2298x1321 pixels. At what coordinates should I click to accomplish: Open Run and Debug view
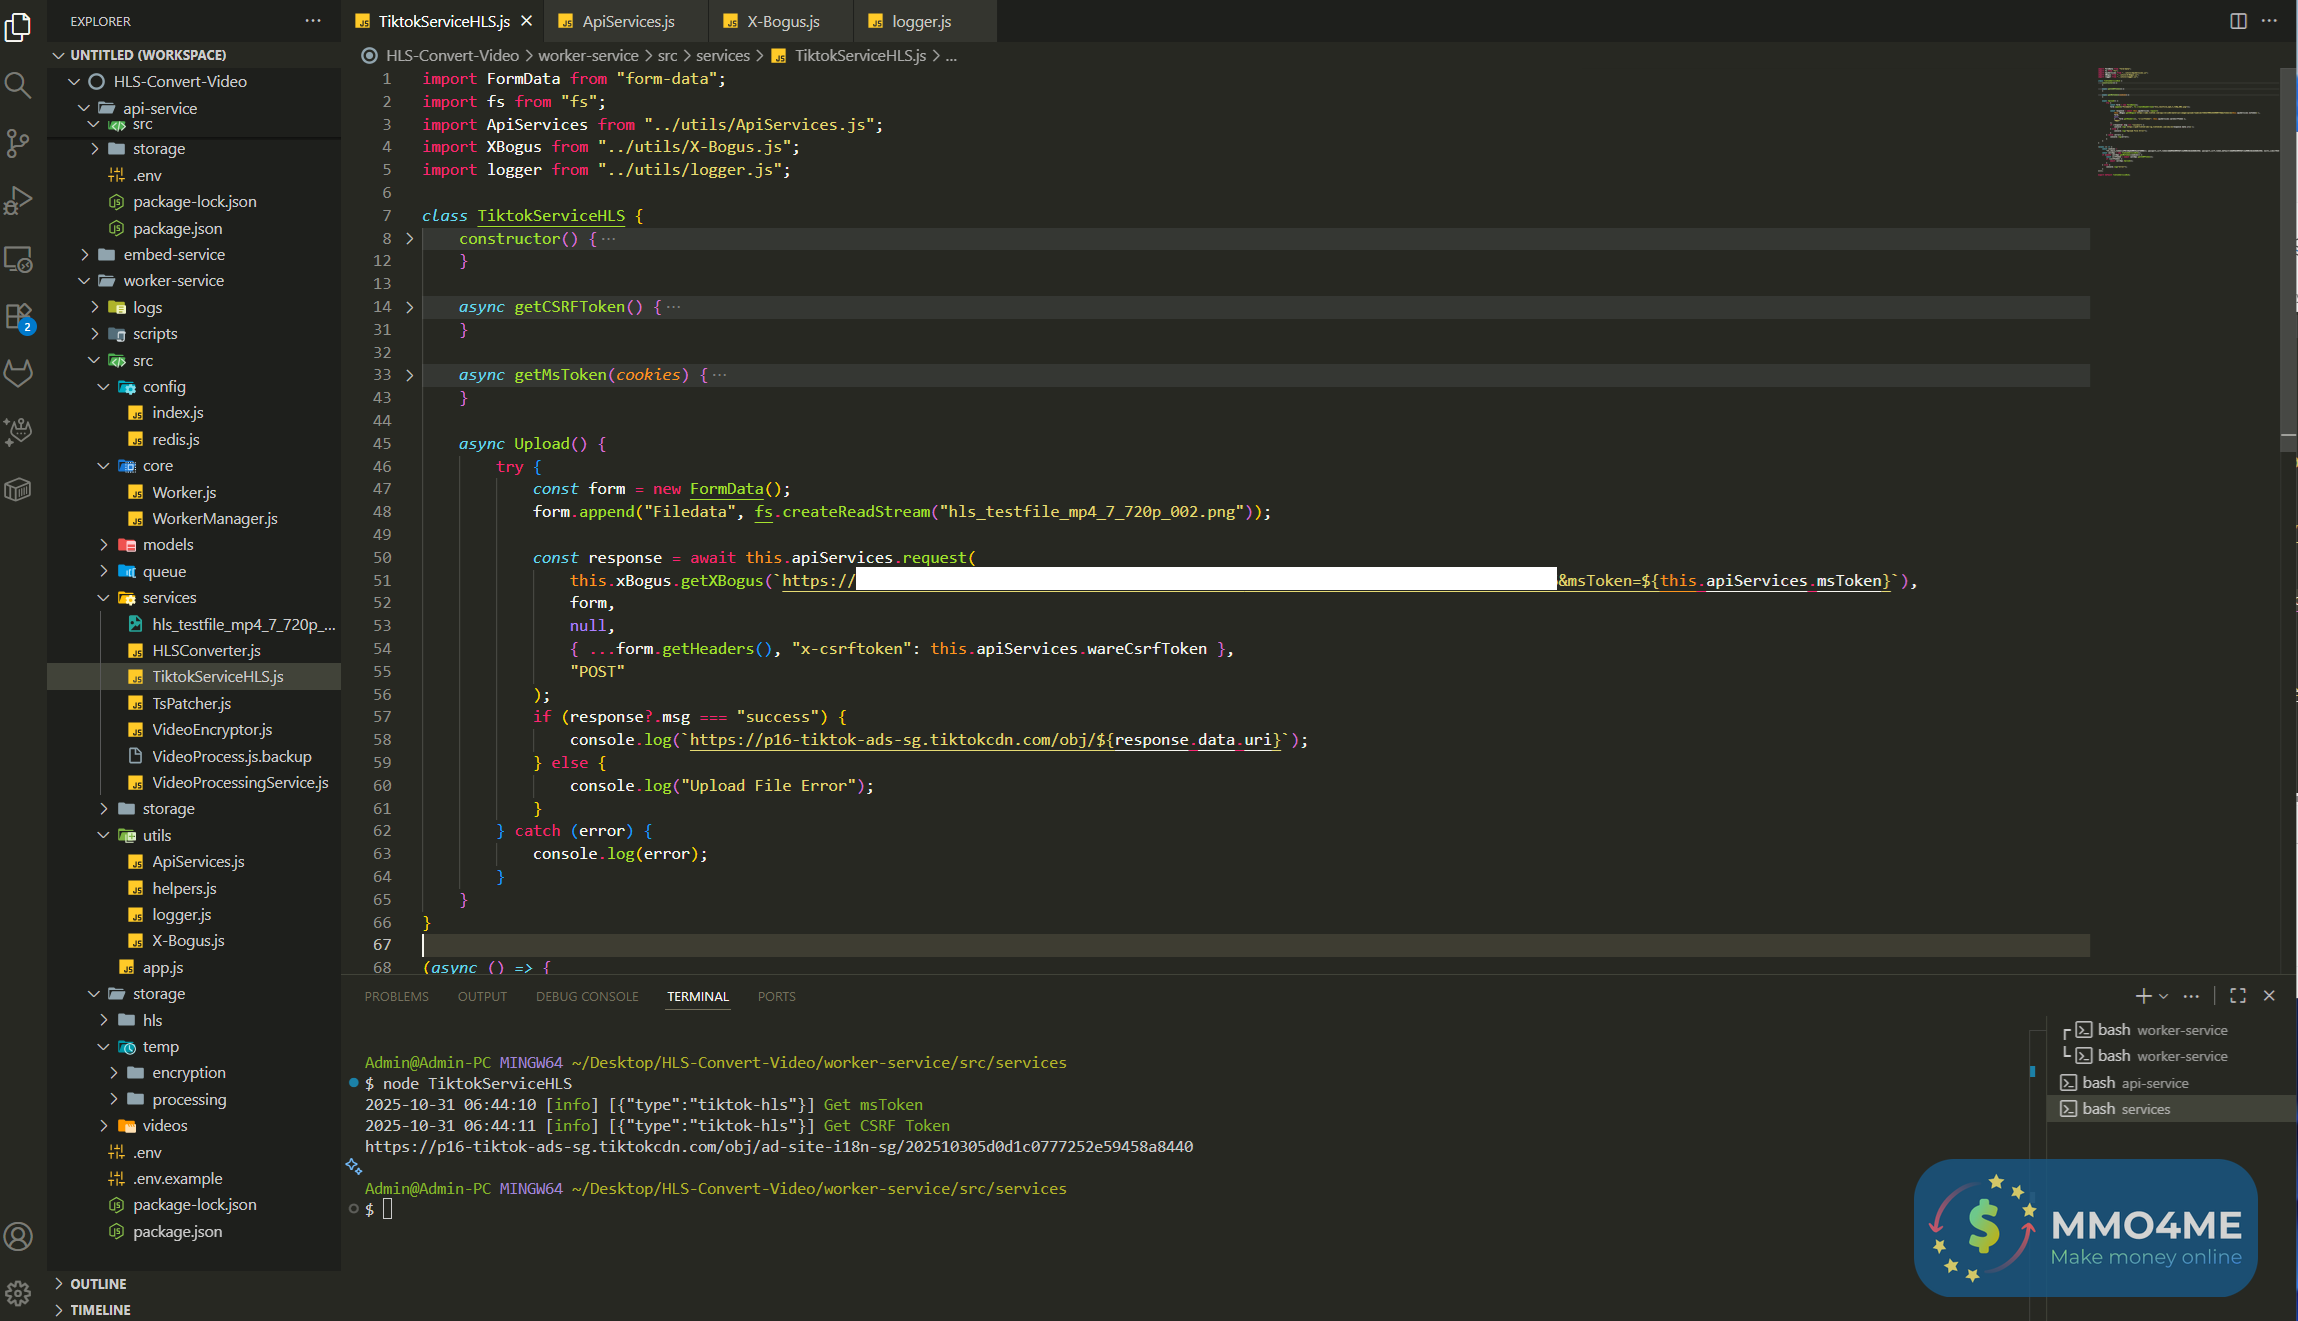tap(18, 201)
